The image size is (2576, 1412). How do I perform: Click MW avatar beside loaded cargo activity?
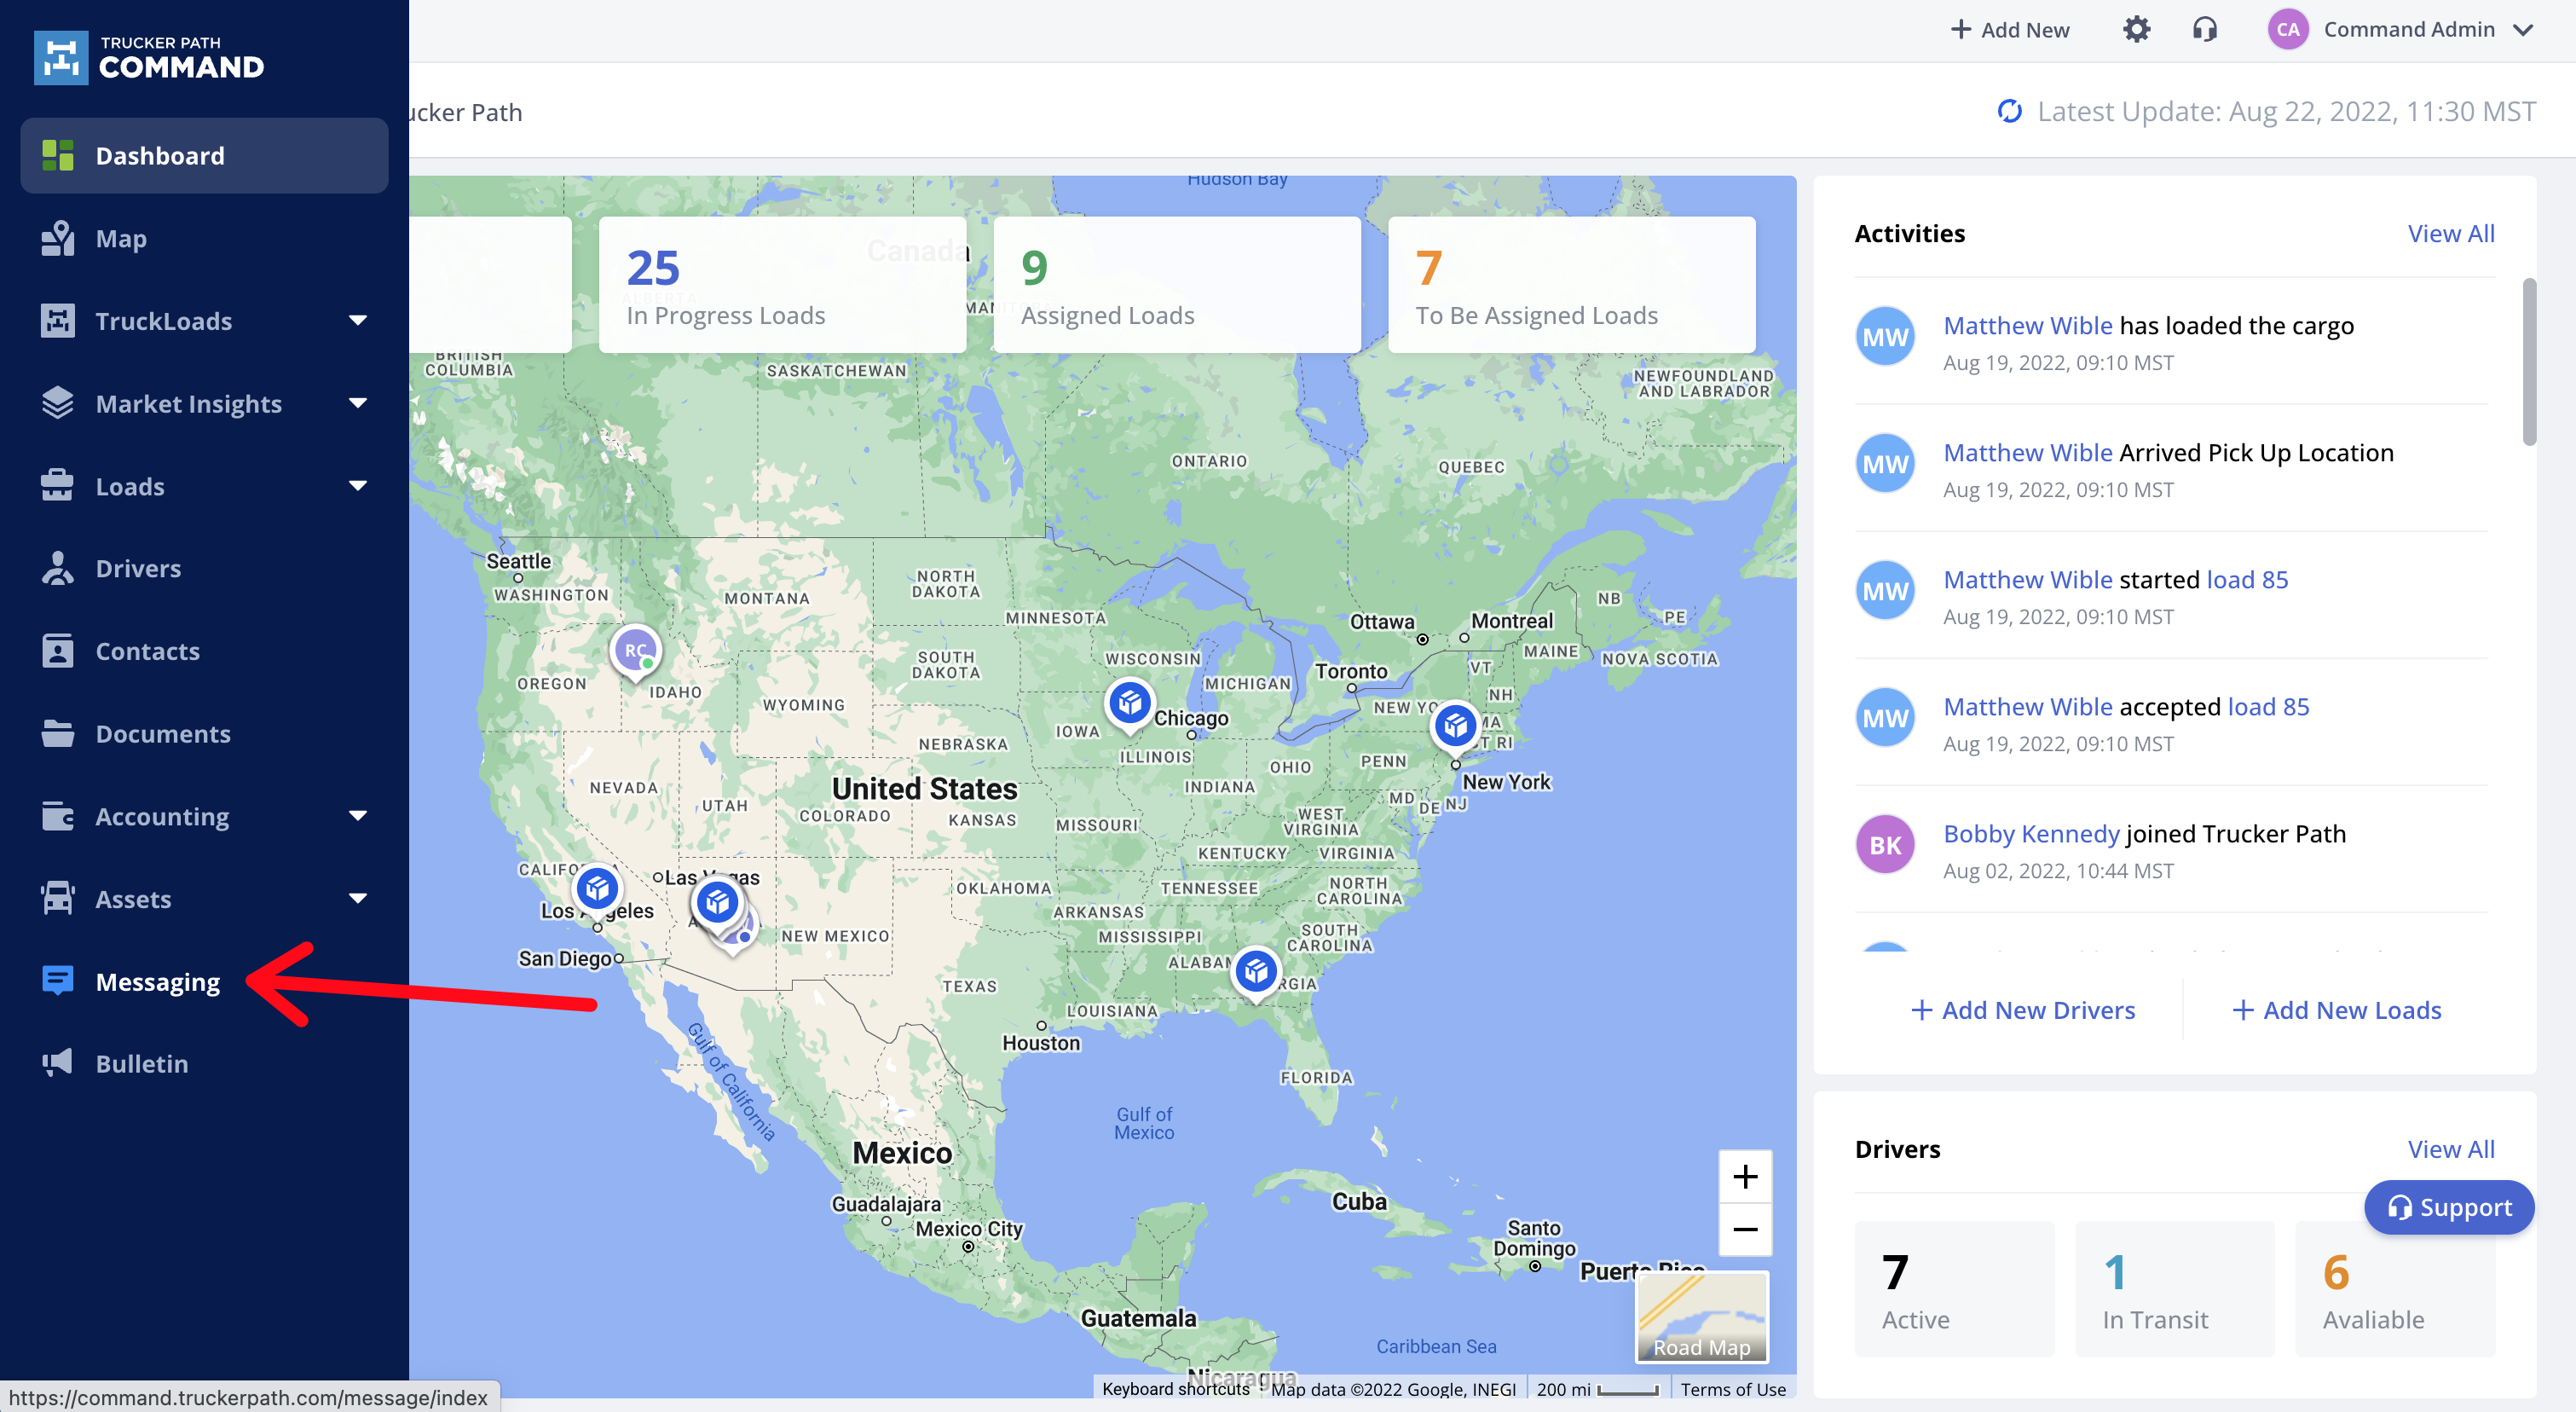1885,337
